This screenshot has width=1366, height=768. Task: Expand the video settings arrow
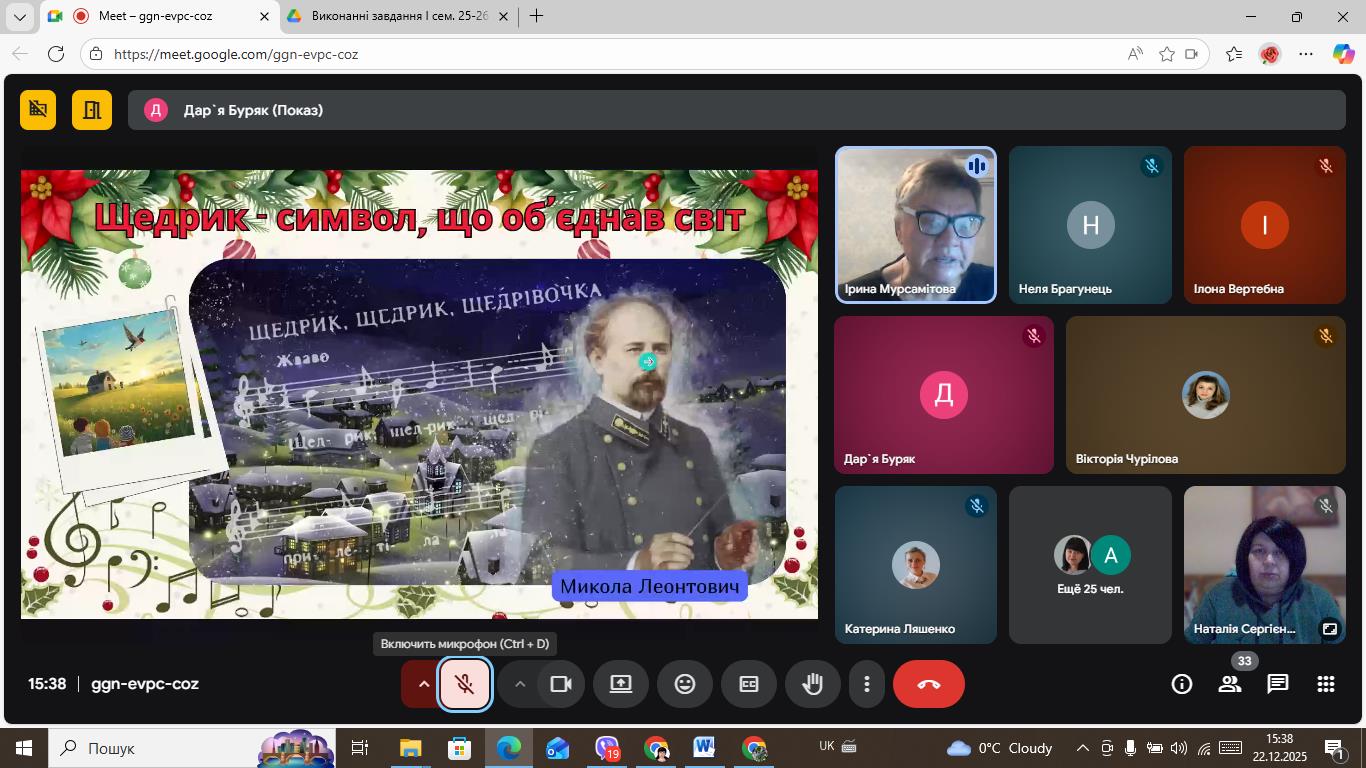click(519, 684)
